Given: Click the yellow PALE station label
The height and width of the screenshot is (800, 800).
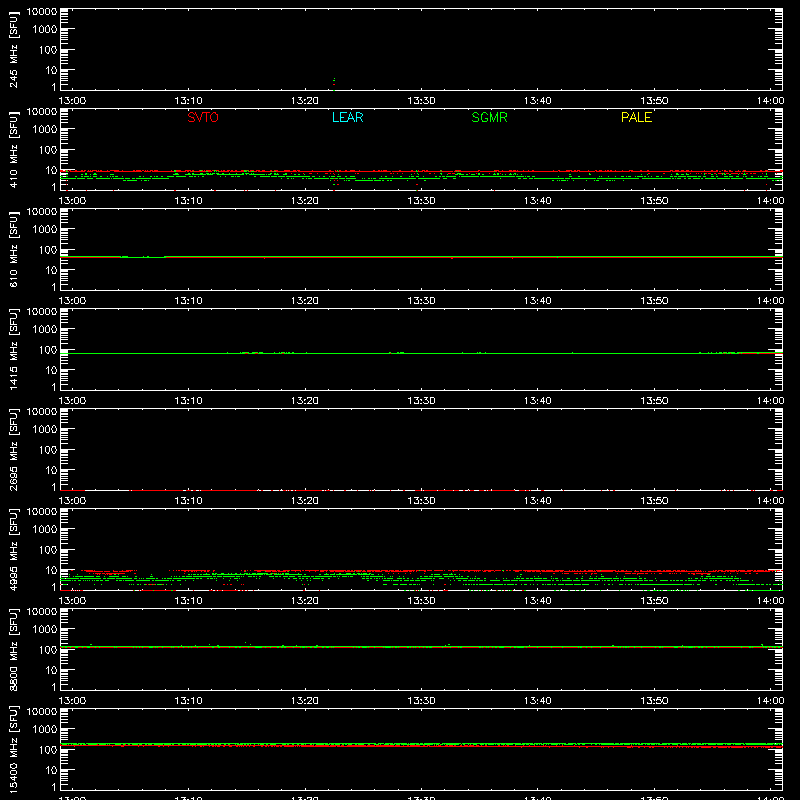Looking at the screenshot, I should (x=636, y=117).
